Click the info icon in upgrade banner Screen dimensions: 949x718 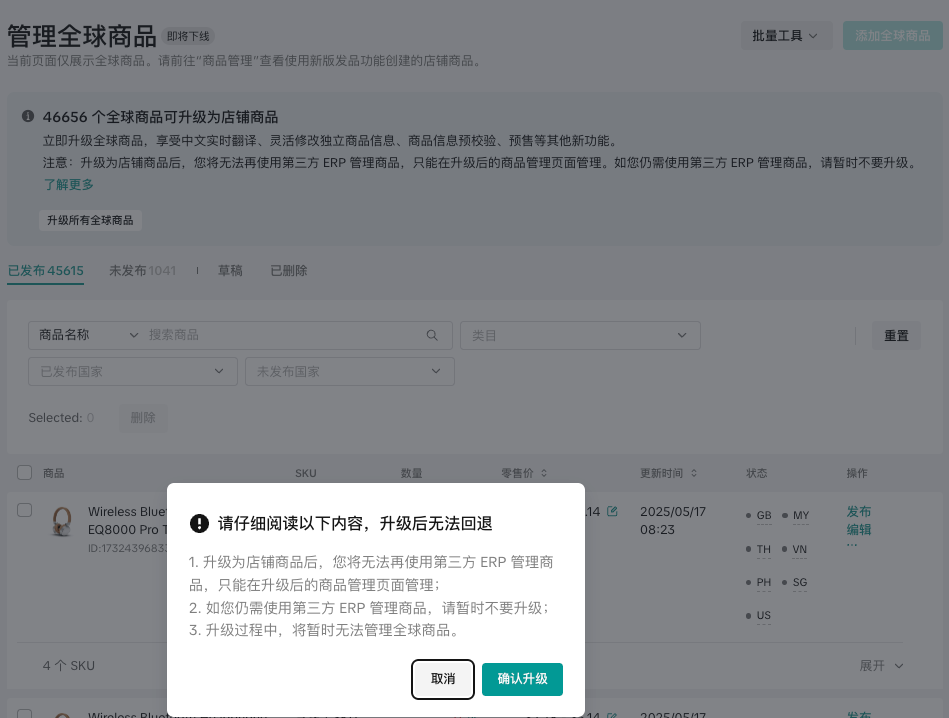pos(28,116)
